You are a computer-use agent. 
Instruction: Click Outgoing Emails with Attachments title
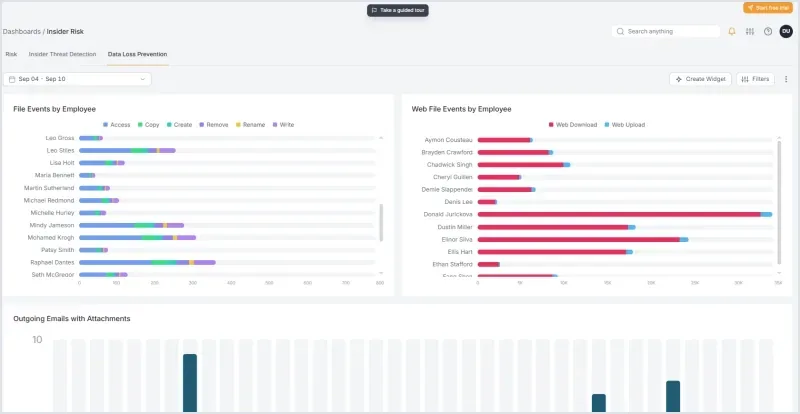[x=72, y=319]
